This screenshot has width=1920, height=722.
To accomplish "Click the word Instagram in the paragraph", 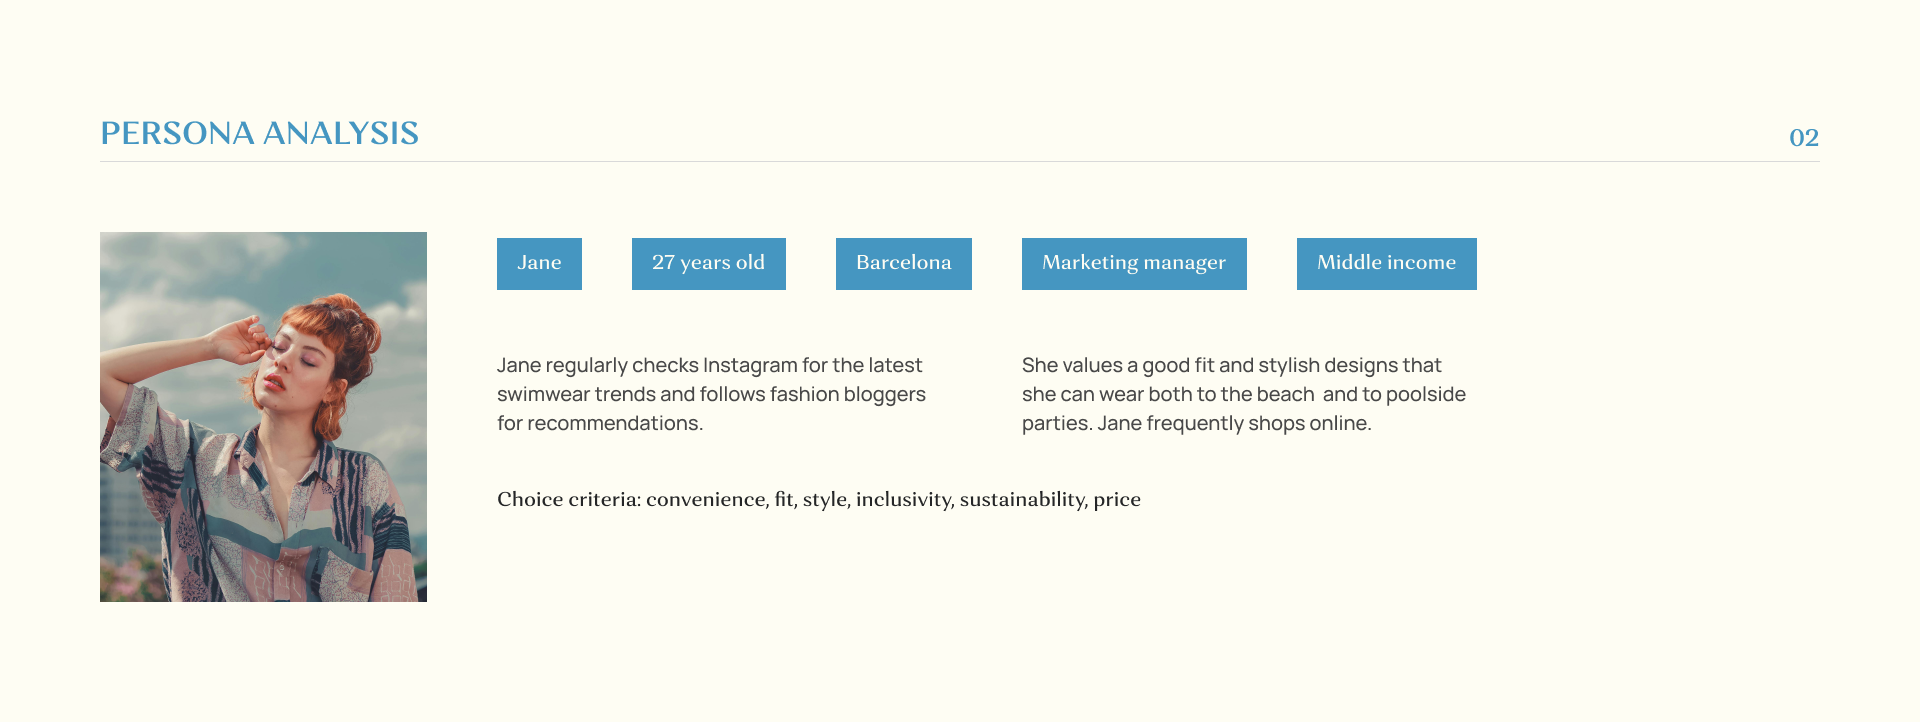I will tap(749, 365).
